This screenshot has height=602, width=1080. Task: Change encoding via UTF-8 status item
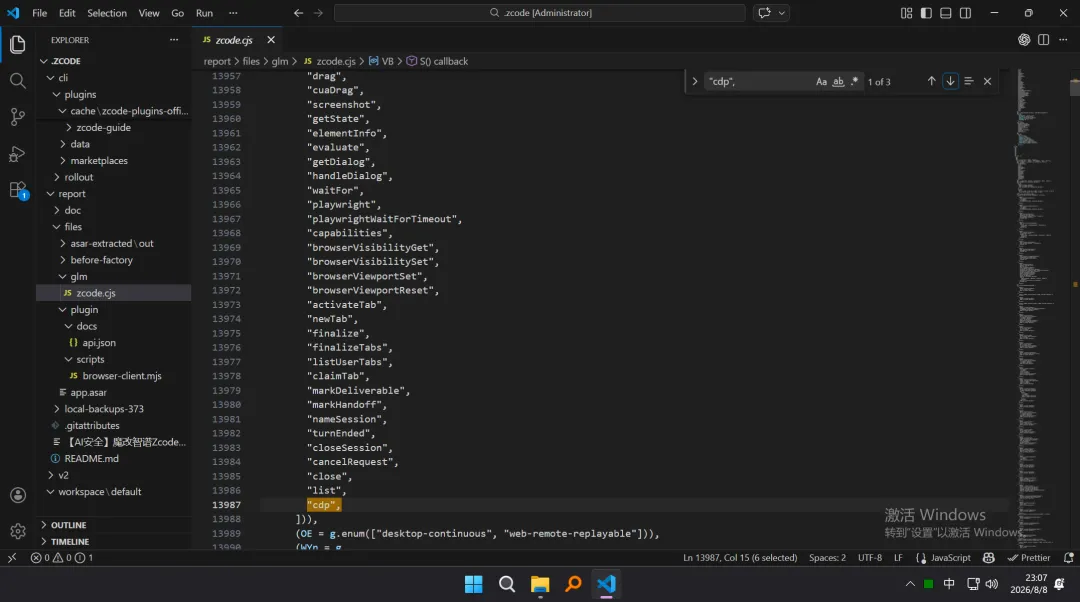[870, 558]
